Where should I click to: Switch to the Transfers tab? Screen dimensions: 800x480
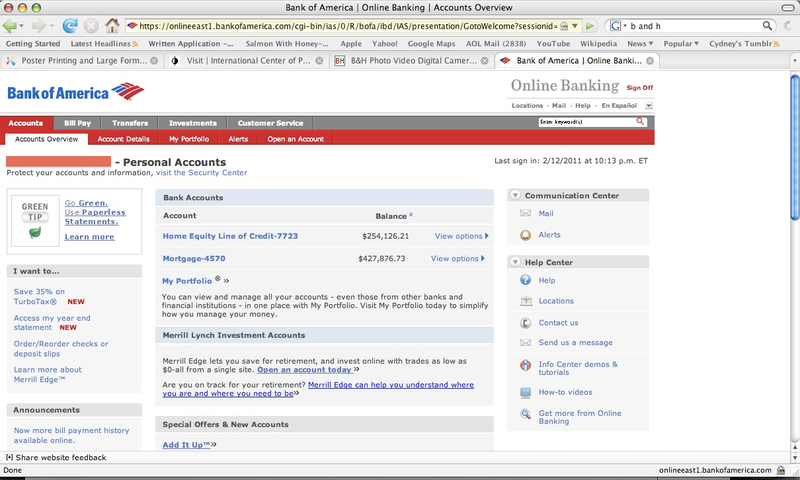[130, 123]
